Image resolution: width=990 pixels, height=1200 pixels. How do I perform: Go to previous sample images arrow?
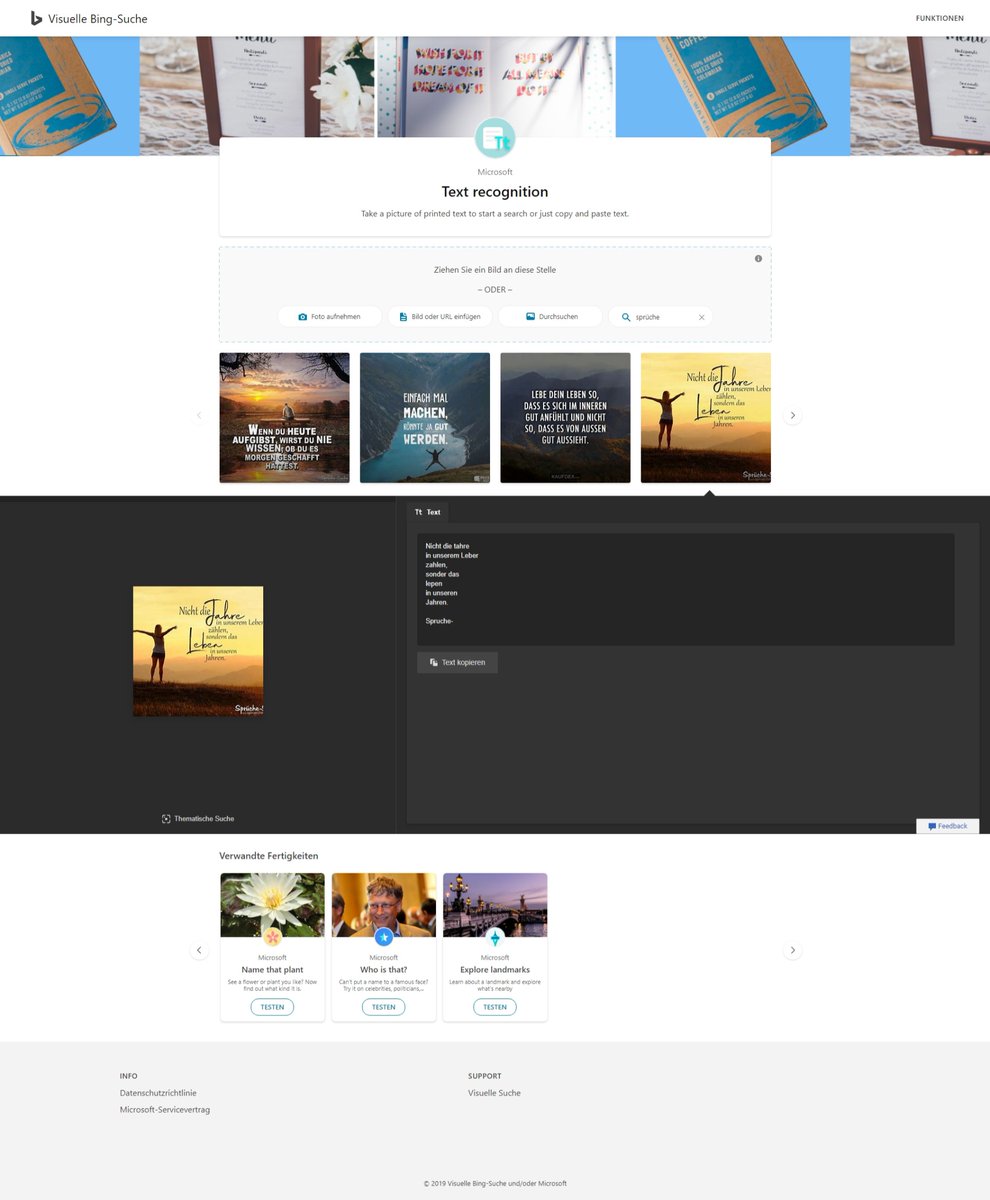tap(199, 415)
